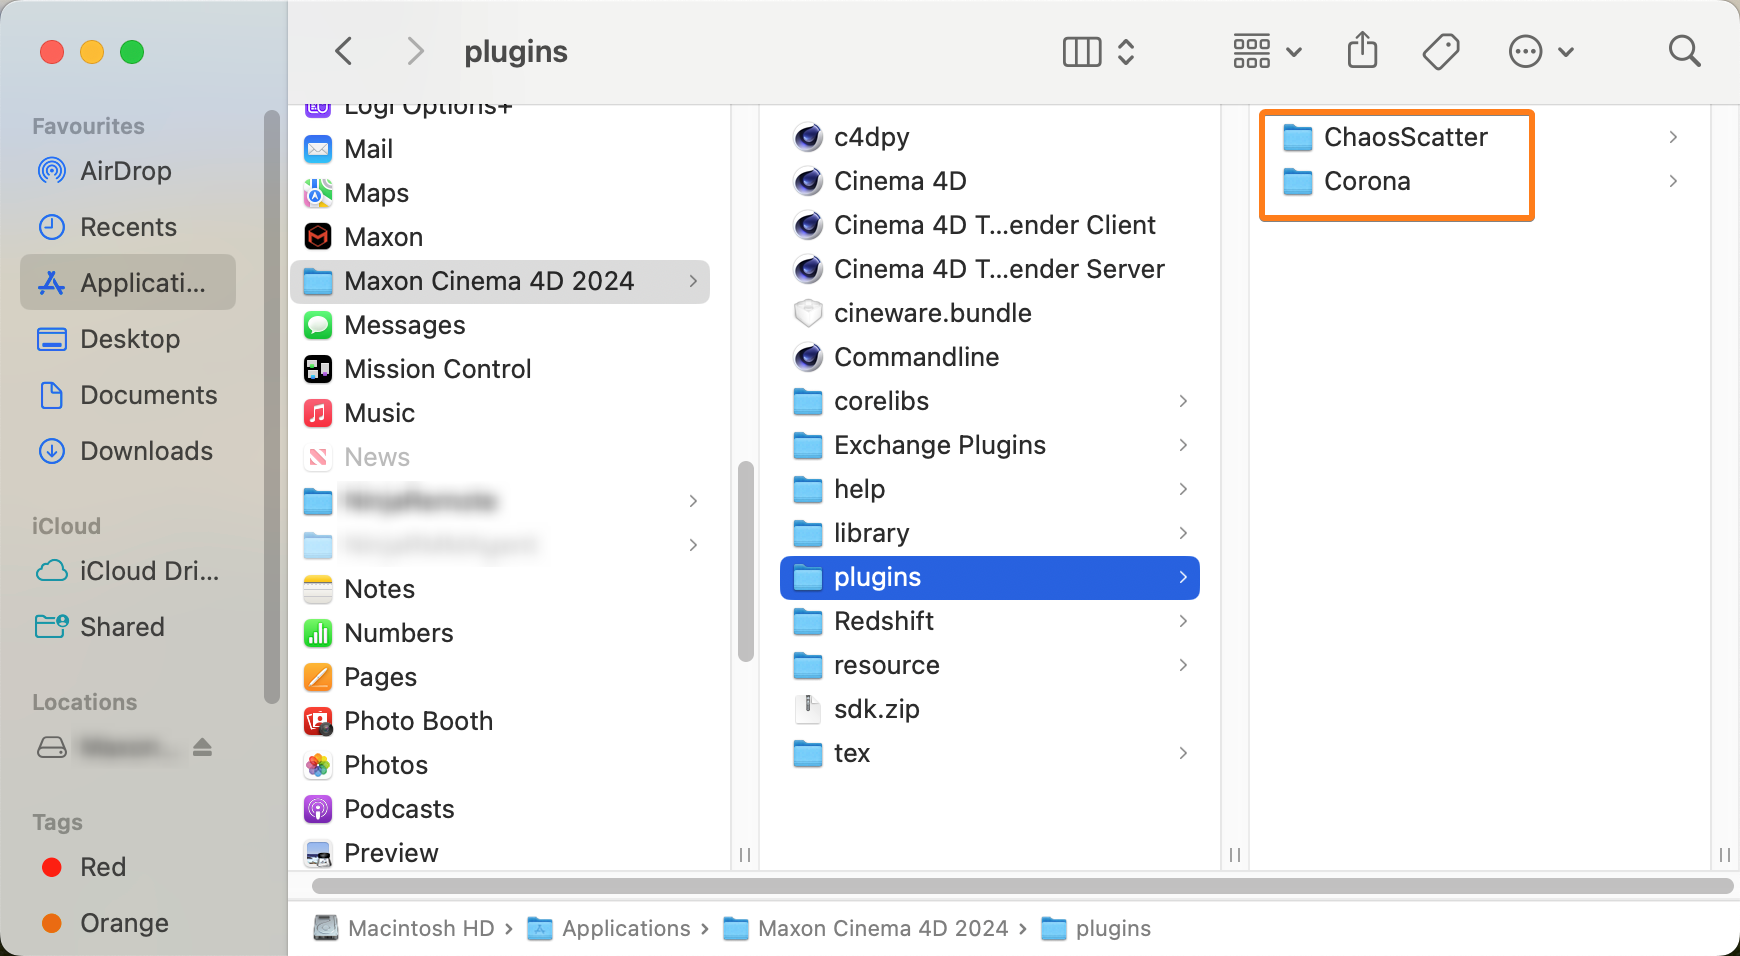Click Maxon Cinema 4D 2024 in path bar
This screenshot has height=956, width=1740.
pos(865,928)
